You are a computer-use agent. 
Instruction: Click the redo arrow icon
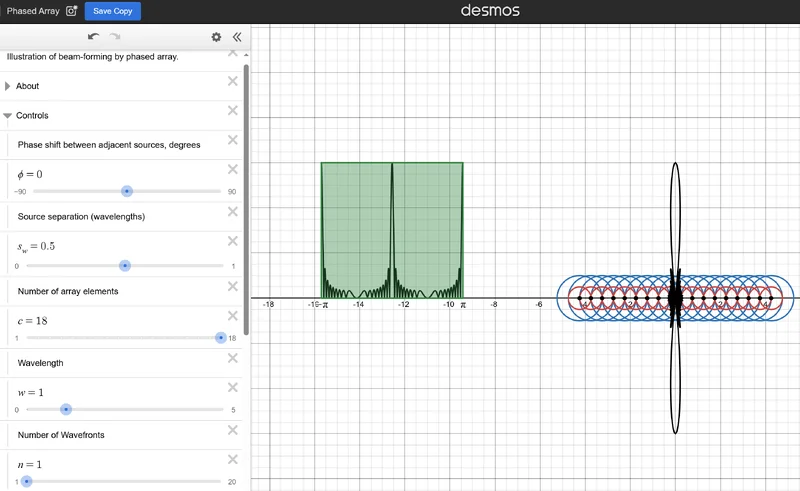(x=115, y=37)
